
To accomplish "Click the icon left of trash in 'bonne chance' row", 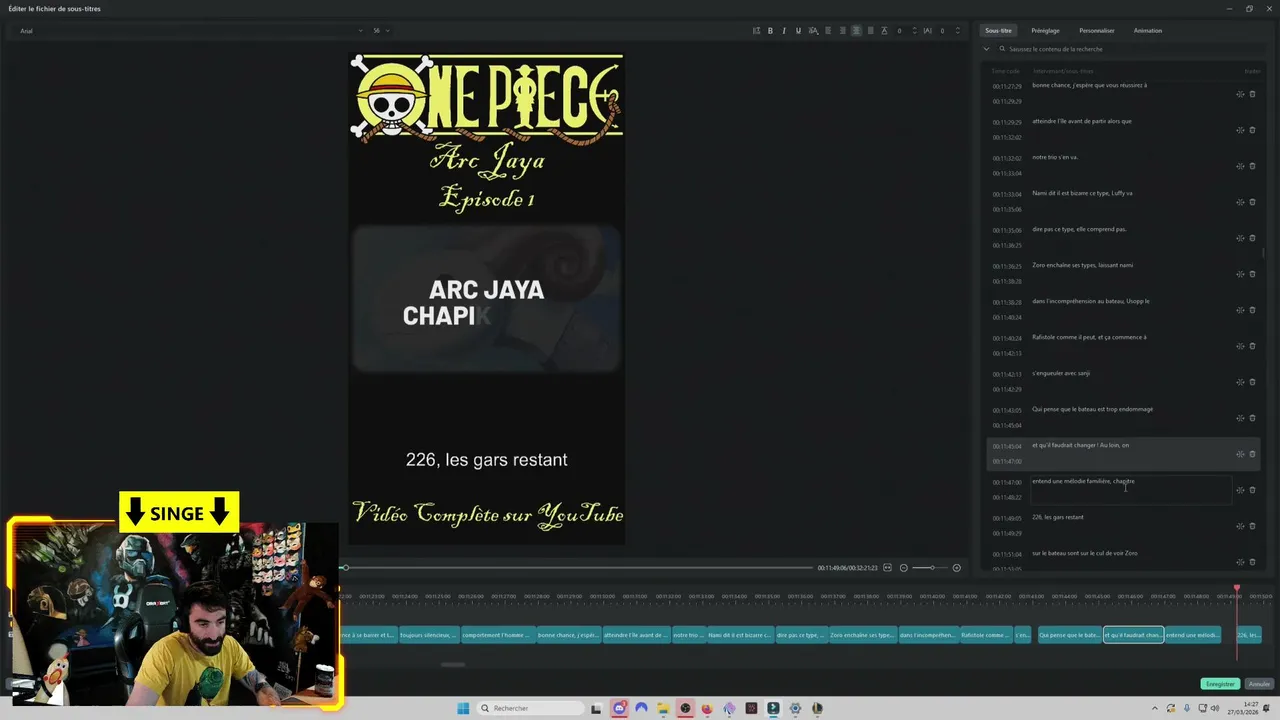I will click(1240, 94).
